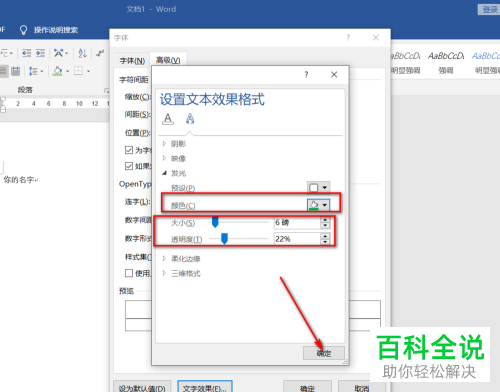500x392 pixels.
Task: Toggle the 如果 grid checkbox
Action: [x=129, y=166]
